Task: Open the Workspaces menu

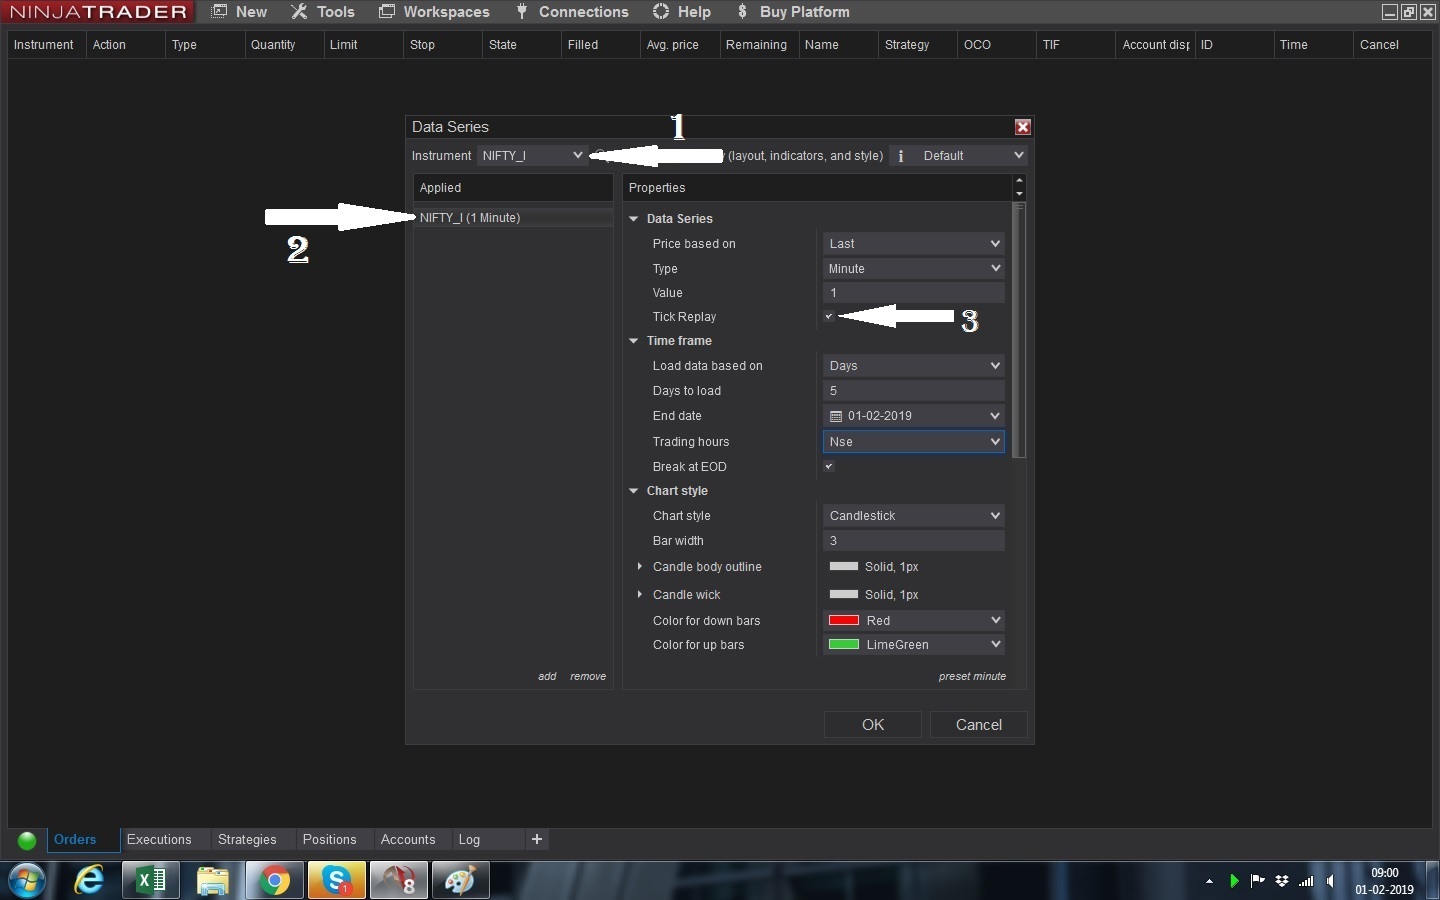Action: click(435, 12)
